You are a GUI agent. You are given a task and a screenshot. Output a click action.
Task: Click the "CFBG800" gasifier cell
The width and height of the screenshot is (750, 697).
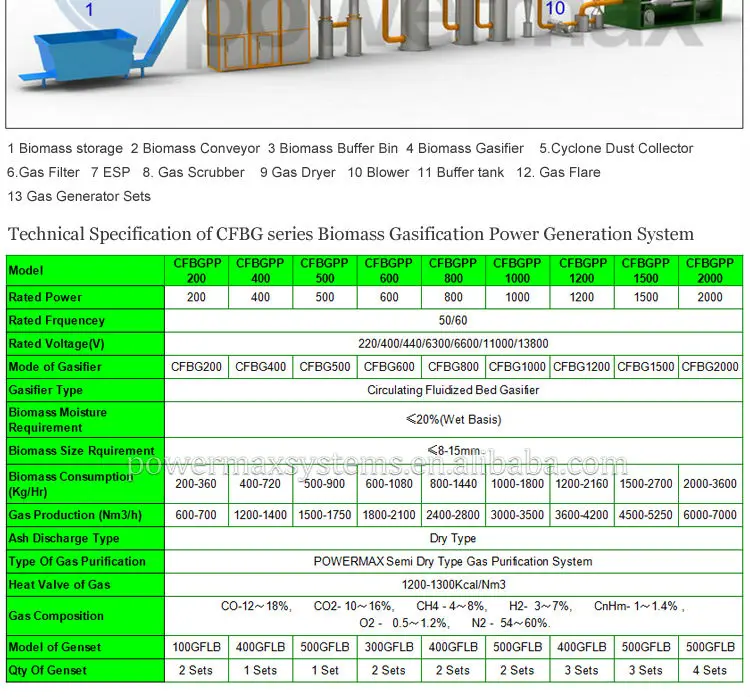point(453,367)
